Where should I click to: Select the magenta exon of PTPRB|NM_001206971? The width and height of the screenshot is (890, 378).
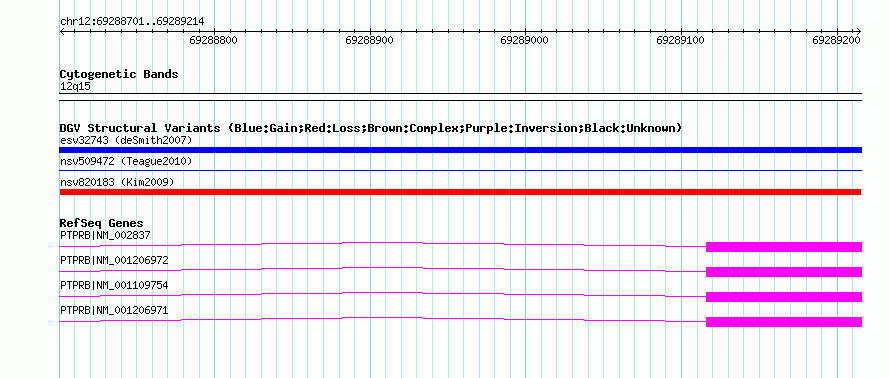784,322
